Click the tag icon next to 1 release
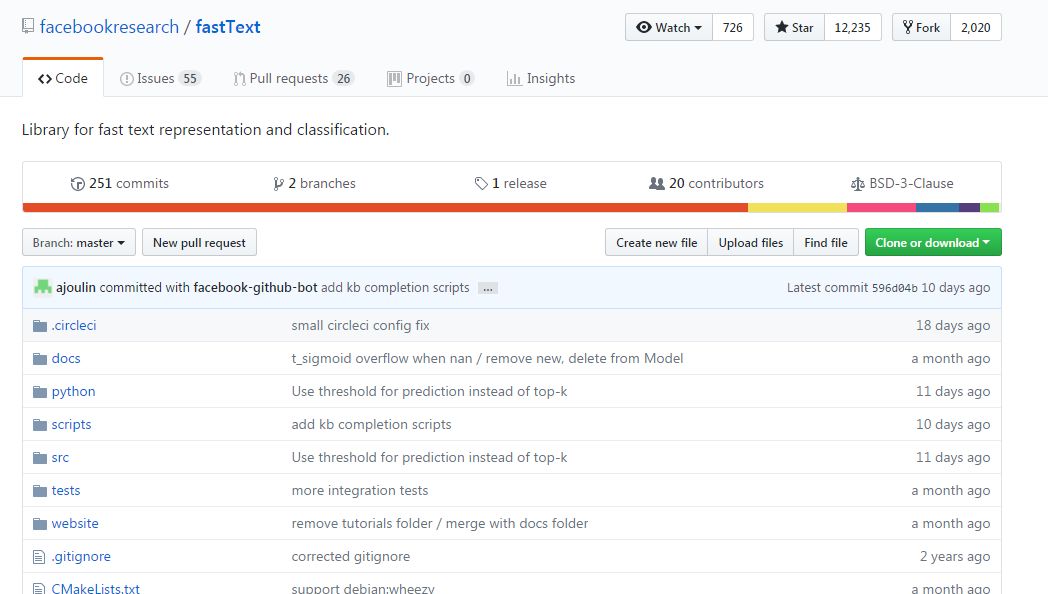The height and width of the screenshot is (594, 1048). coord(481,183)
